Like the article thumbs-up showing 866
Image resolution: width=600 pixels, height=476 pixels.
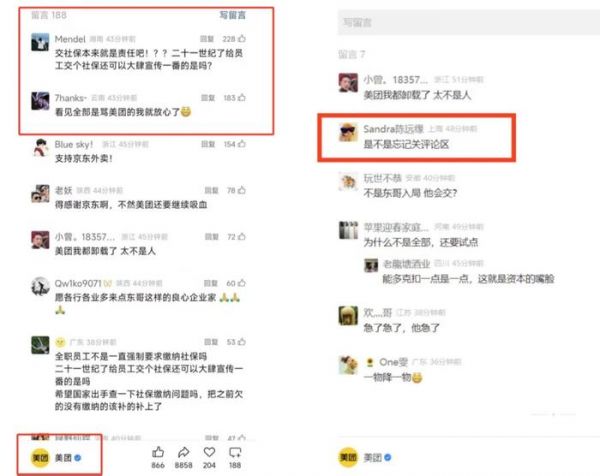point(158,452)
